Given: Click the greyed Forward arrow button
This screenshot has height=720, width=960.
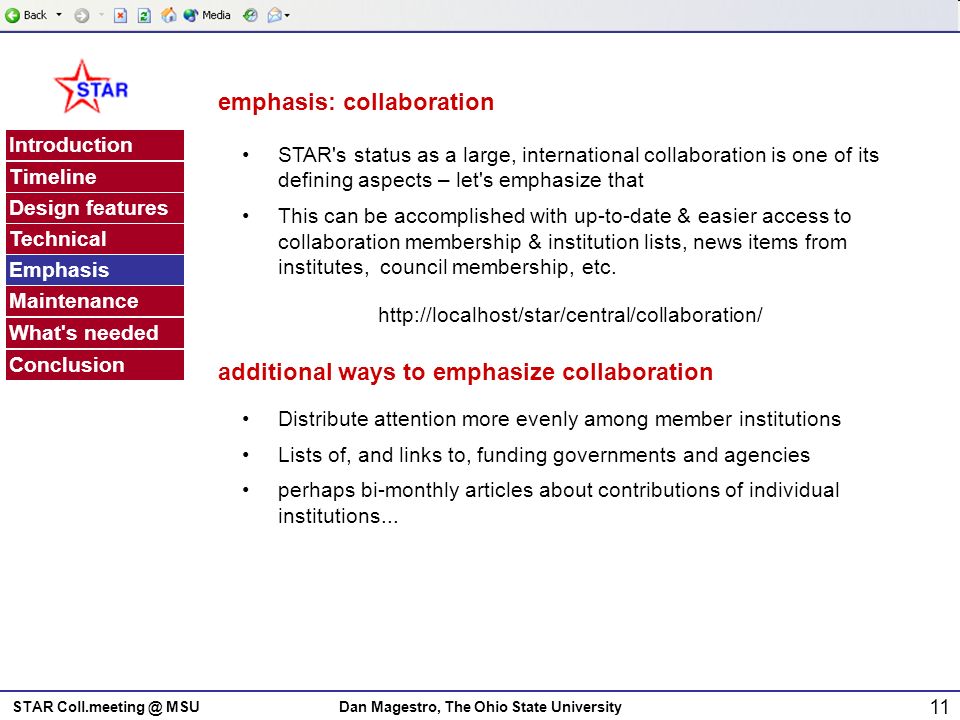Looking at the screenshot, I should click(x=81, y=15).
